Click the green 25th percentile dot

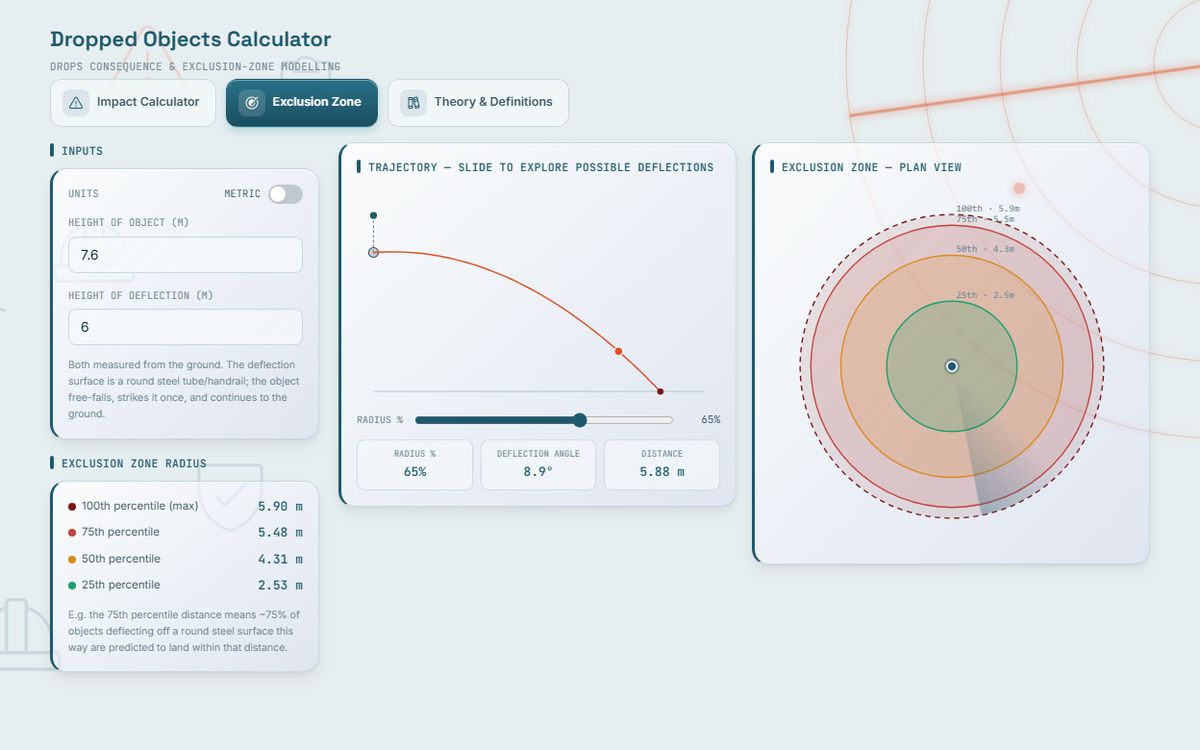coord(72,586)
